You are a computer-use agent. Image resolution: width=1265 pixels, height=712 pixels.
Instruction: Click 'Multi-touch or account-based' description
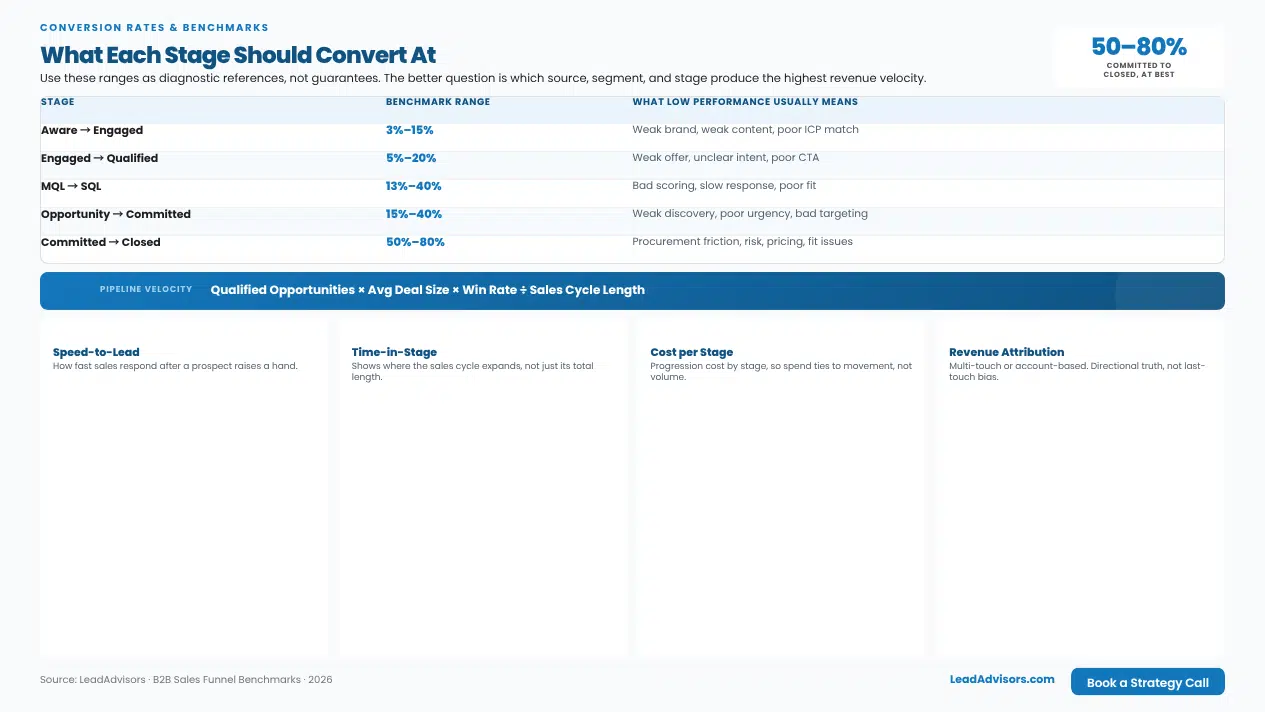[1077, 371]
